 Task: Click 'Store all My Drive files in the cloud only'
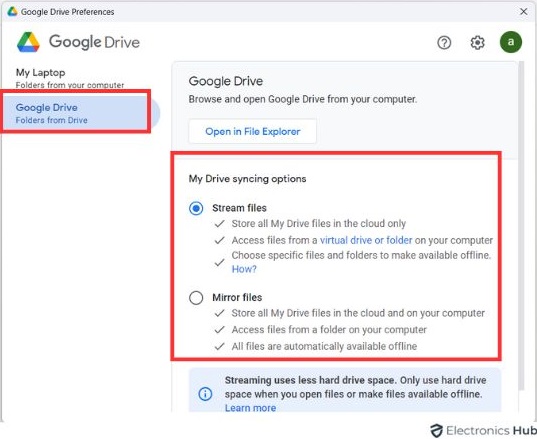319,224
